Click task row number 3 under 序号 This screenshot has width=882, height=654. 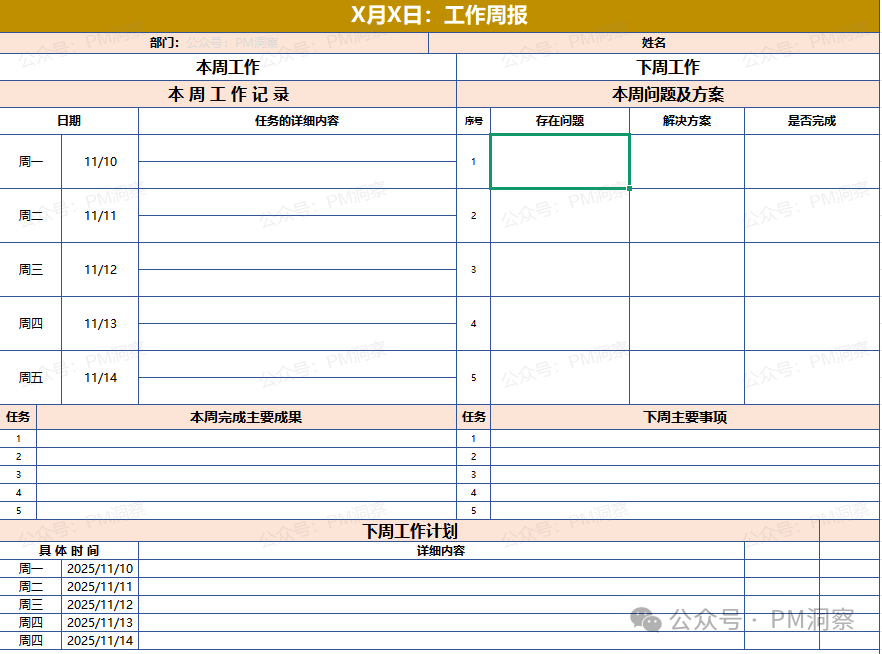[x=473, y=269]
